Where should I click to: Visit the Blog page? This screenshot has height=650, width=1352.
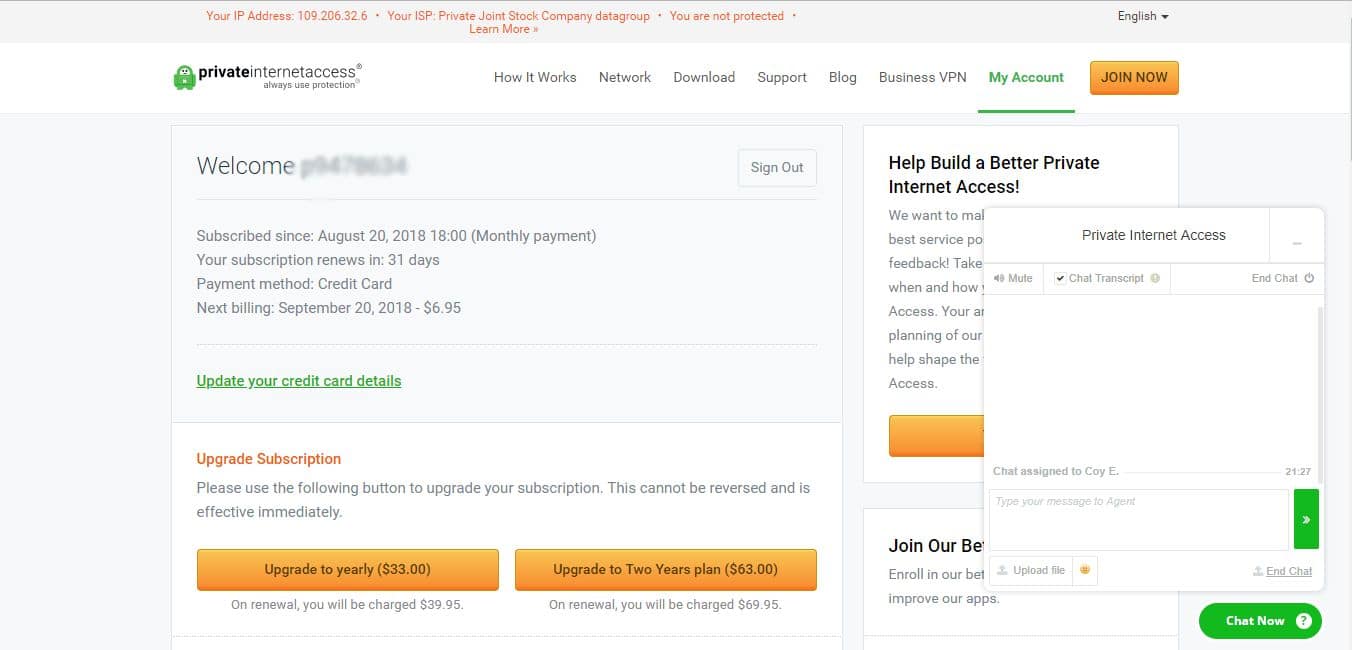click(x=843, y=77)
